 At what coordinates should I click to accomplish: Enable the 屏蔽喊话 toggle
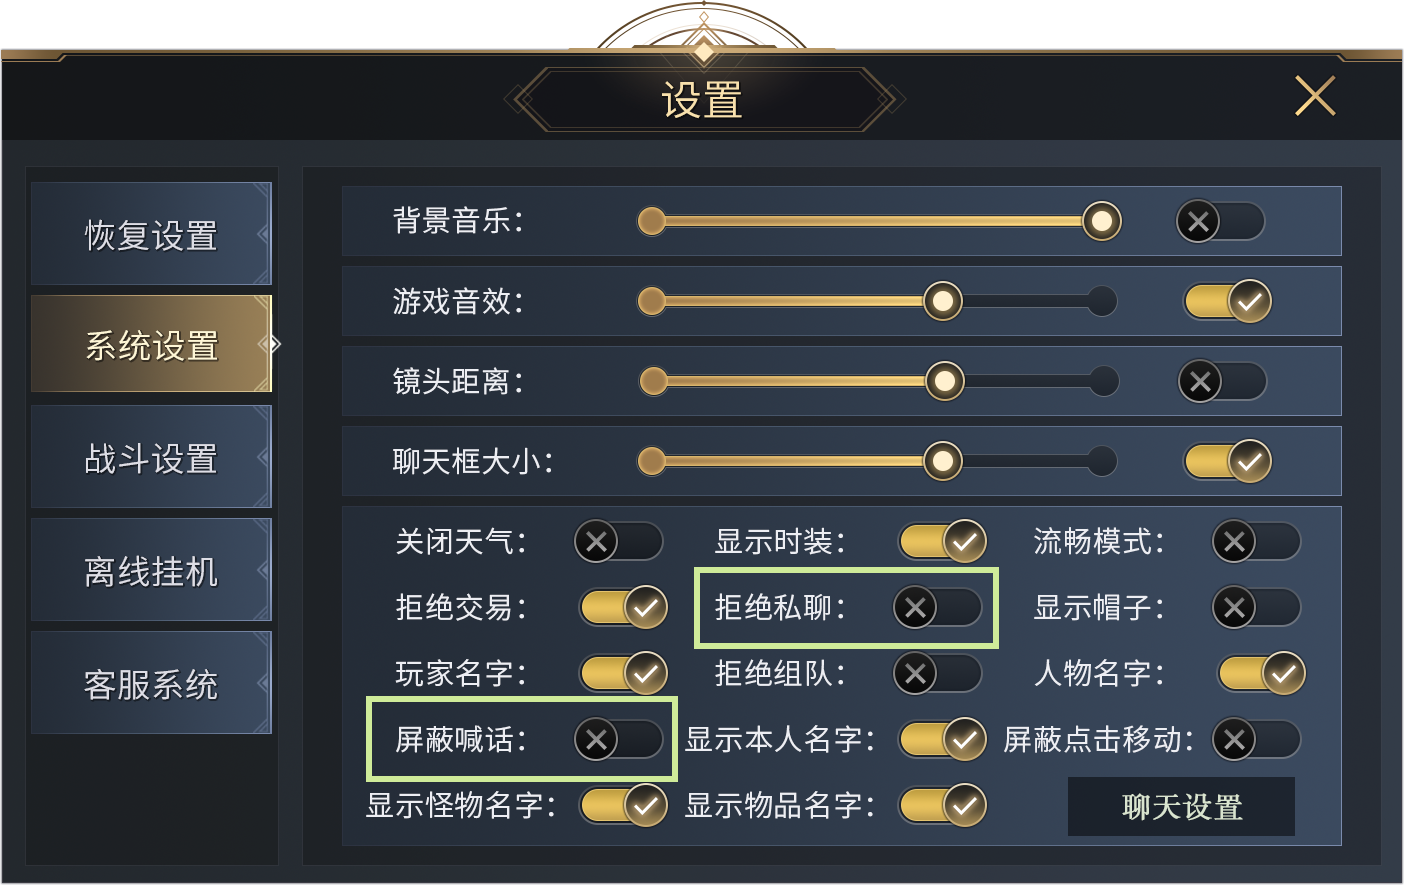pos(618,740)
